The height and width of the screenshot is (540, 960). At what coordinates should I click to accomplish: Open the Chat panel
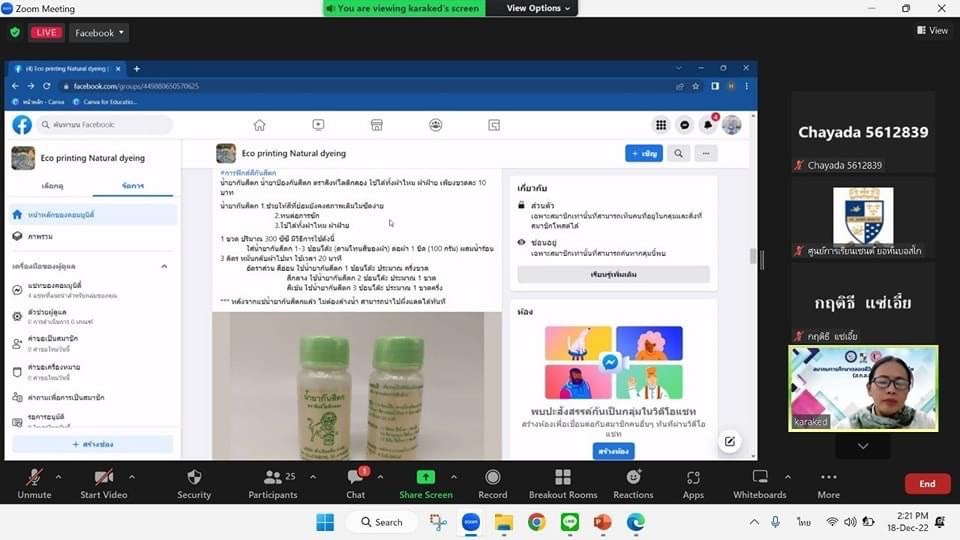coord(355,478)
